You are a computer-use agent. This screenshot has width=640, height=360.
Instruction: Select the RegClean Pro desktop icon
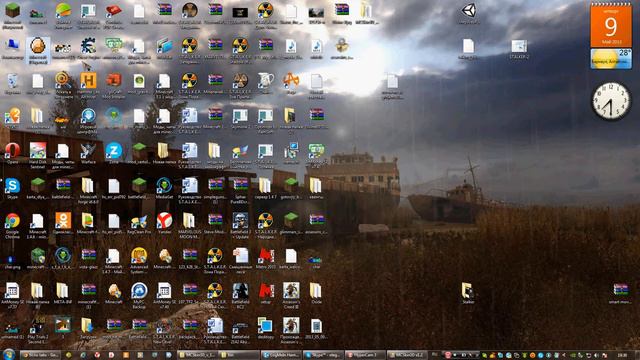click(139, 223)
